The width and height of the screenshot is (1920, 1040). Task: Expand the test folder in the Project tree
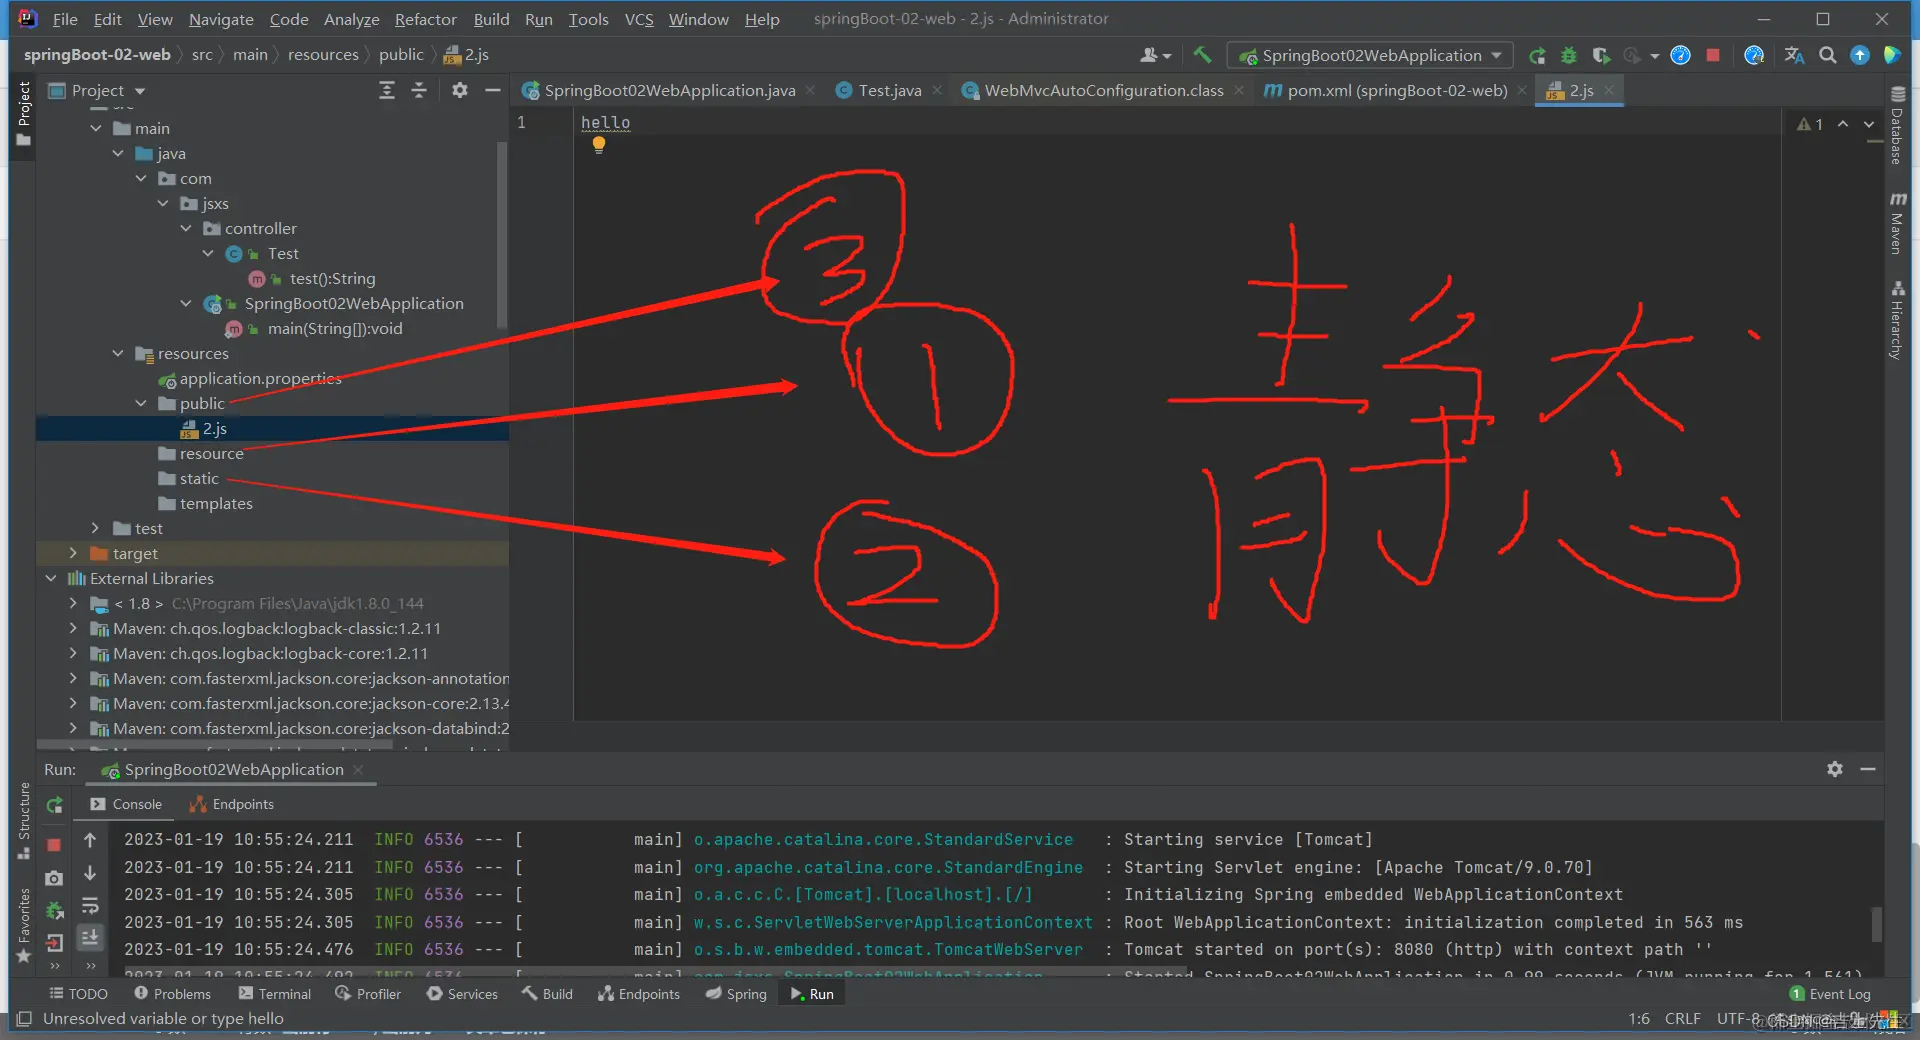(95, 528)
